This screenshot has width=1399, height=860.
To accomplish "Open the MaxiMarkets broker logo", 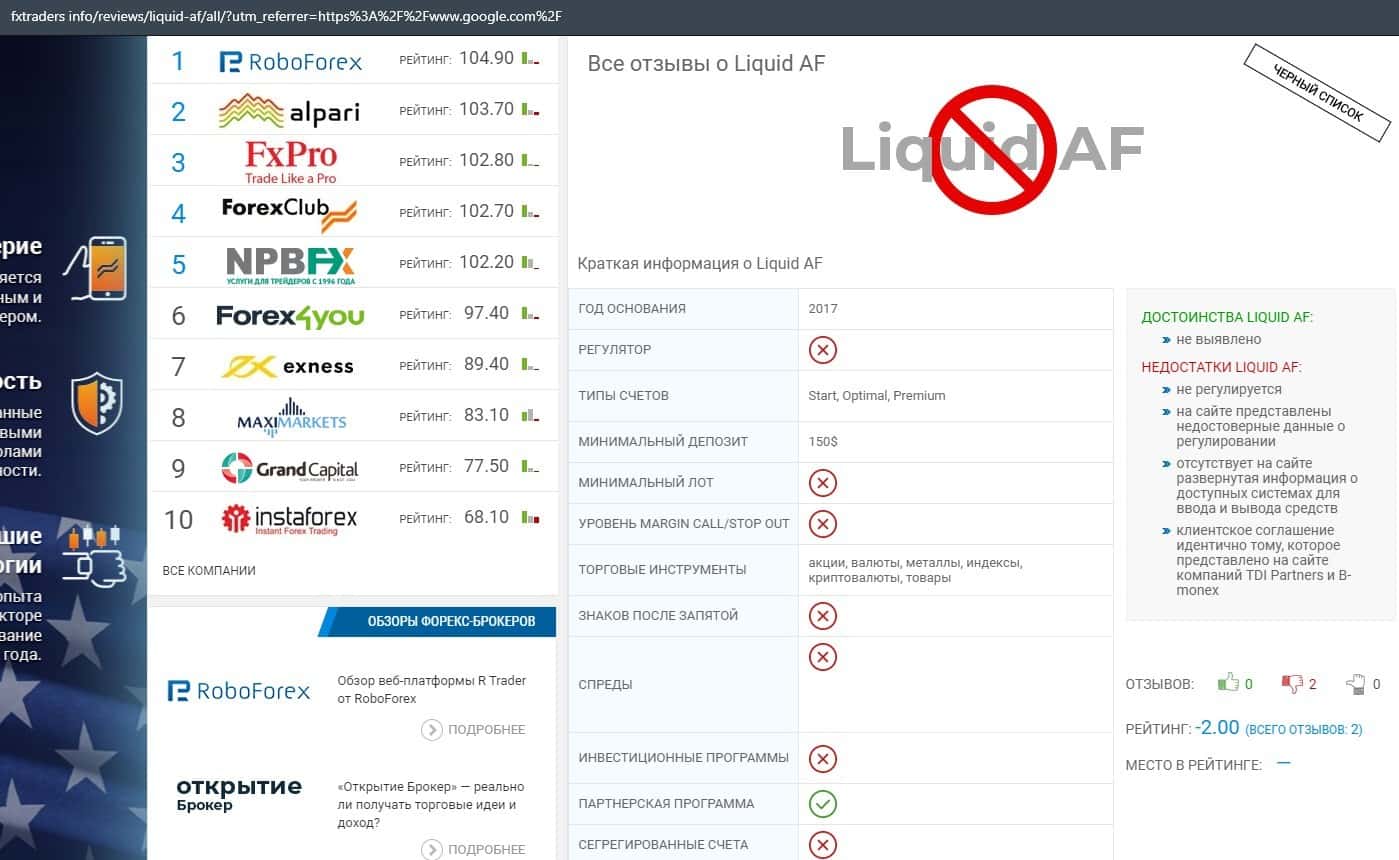I will (292, 416).
